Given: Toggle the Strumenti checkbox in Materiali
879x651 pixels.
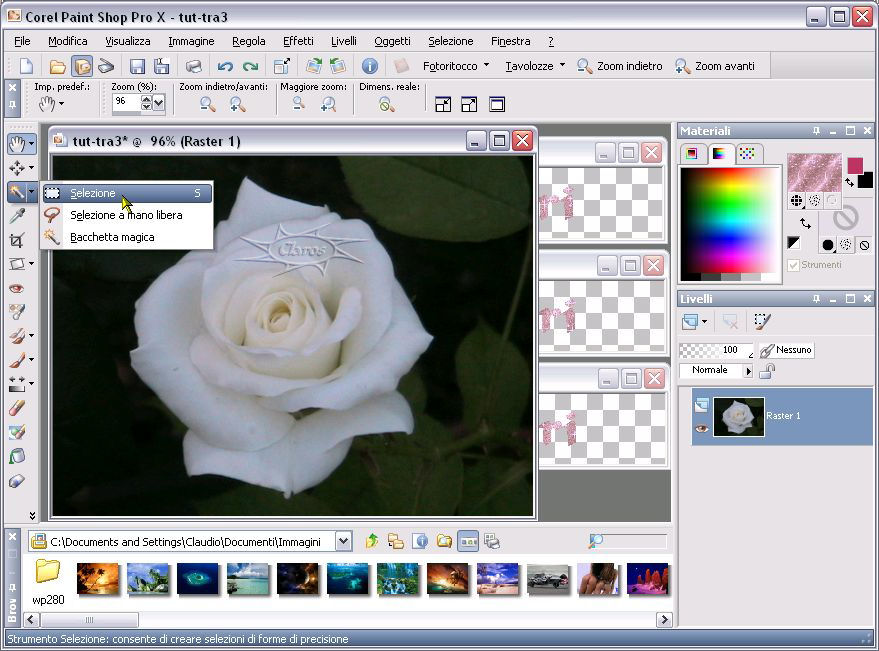Looking at the screenshot, I should pos(793,265).
